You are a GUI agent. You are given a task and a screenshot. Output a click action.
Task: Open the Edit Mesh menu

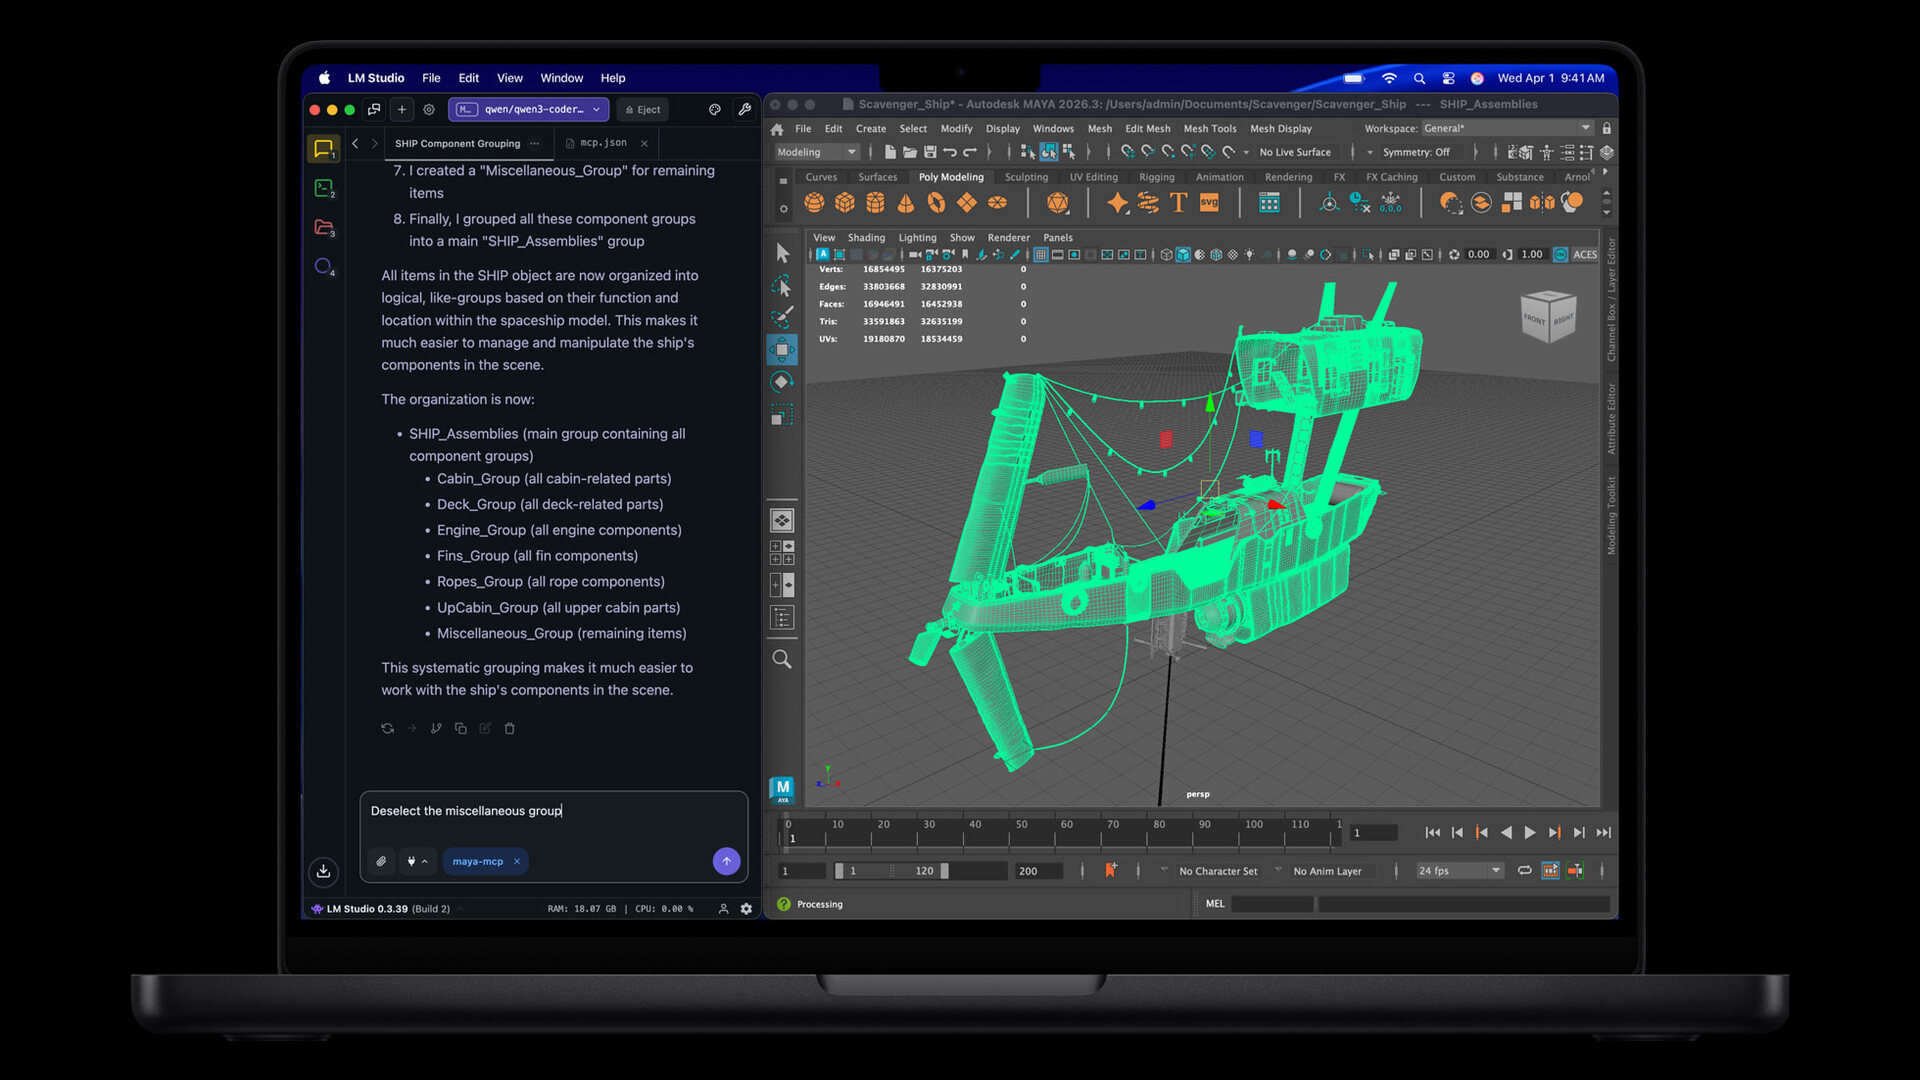point(1147,129)
